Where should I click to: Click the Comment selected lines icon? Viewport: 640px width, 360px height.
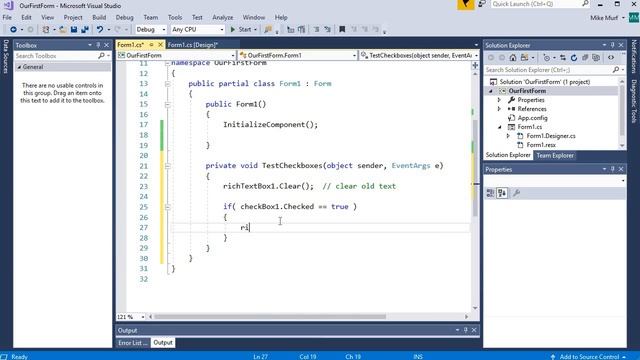(x=316, y=29)
